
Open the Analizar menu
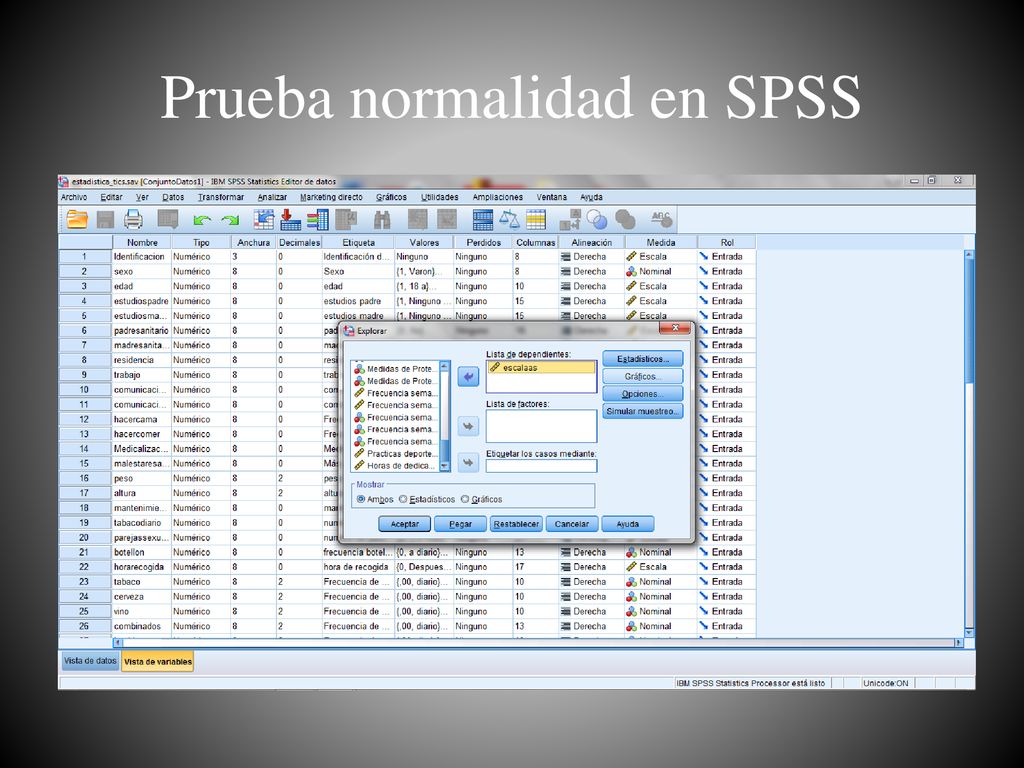click(x=272, y=197)
